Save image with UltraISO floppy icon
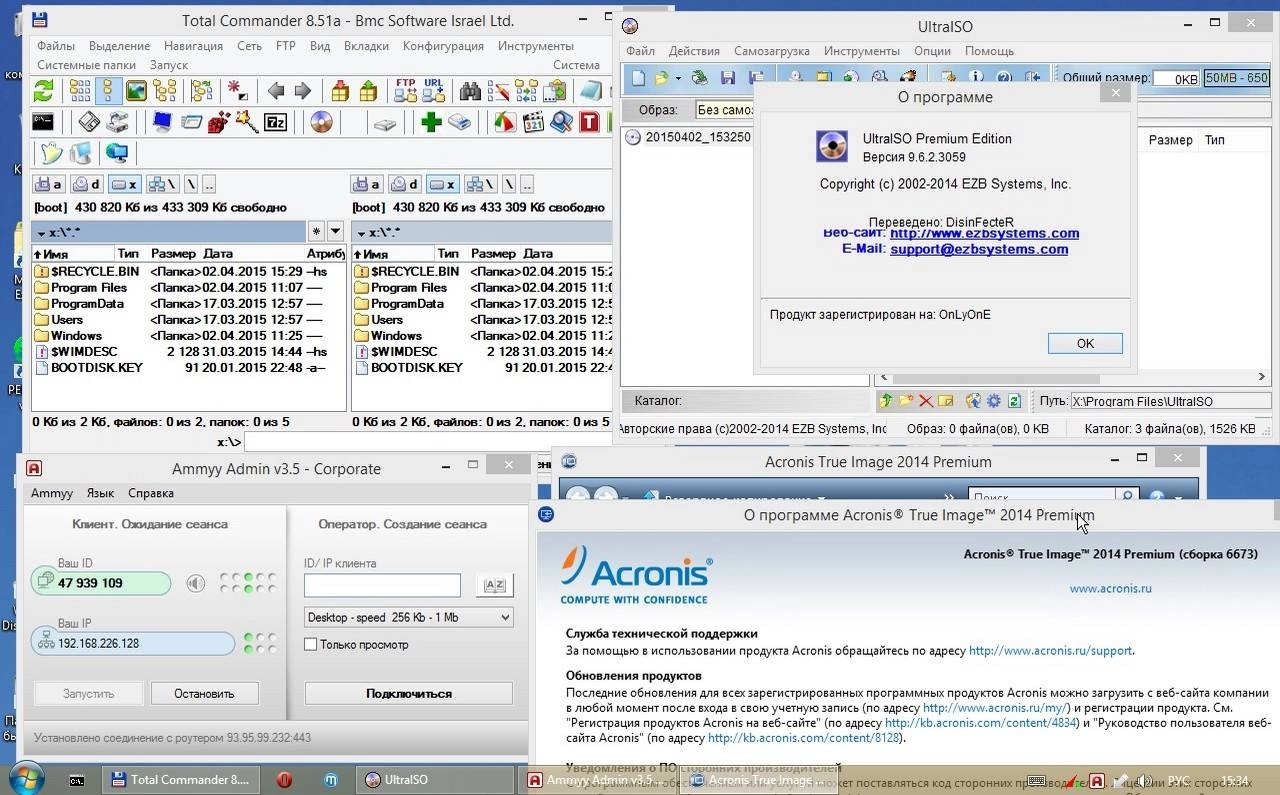This screenshot has height=795, width=1280. [728, 78]
